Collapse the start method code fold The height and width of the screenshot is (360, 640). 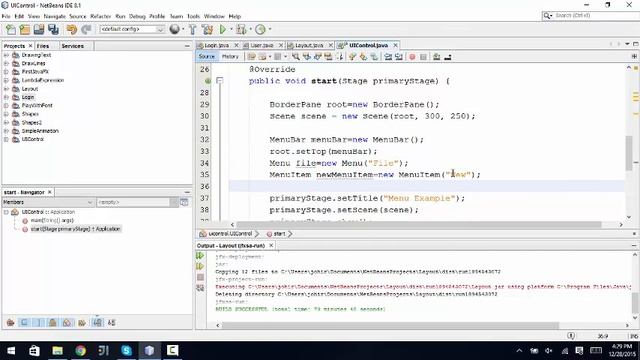click(x=220, y=80)
